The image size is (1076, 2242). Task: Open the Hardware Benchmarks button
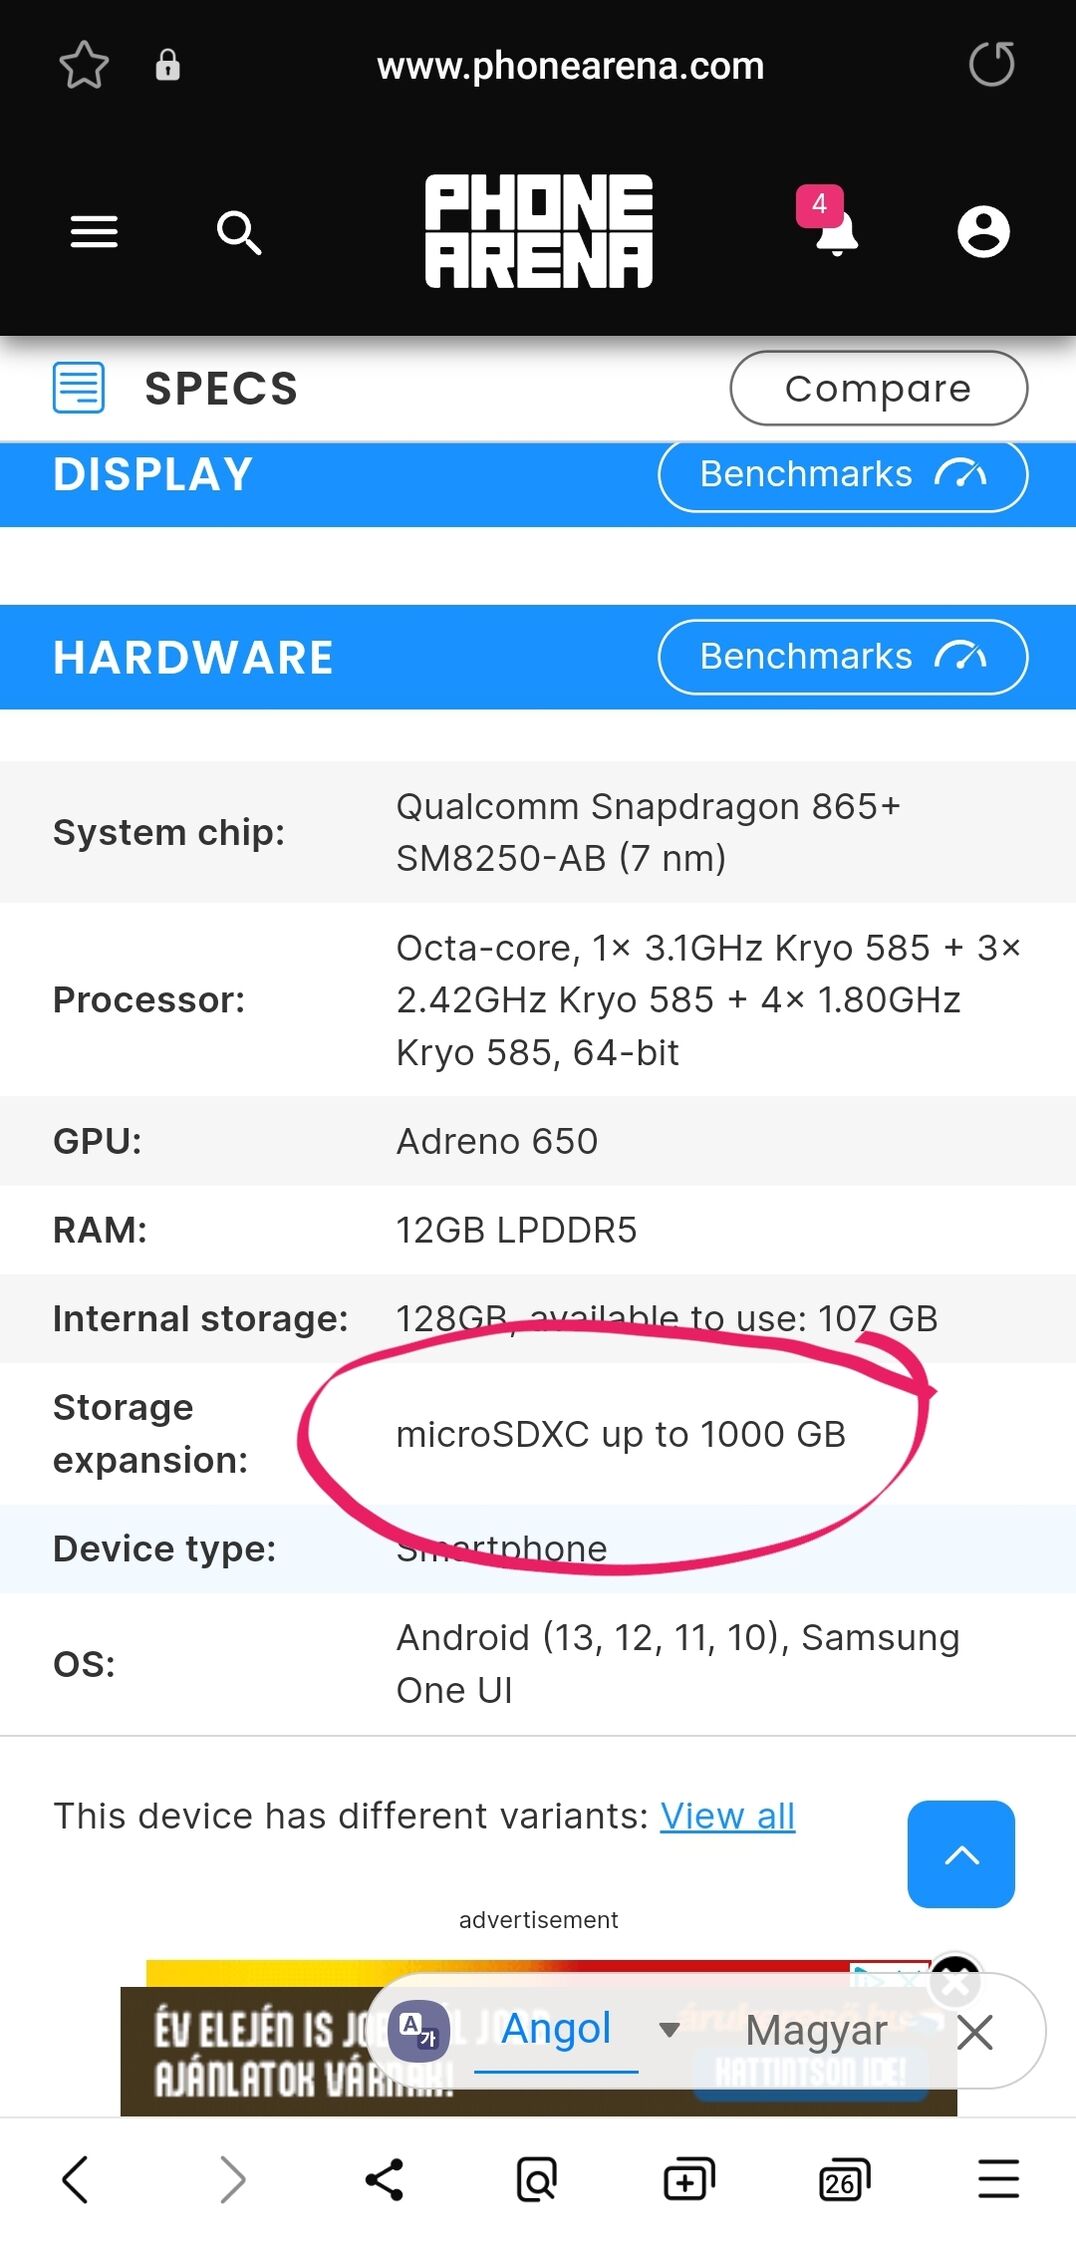[842, 657]
